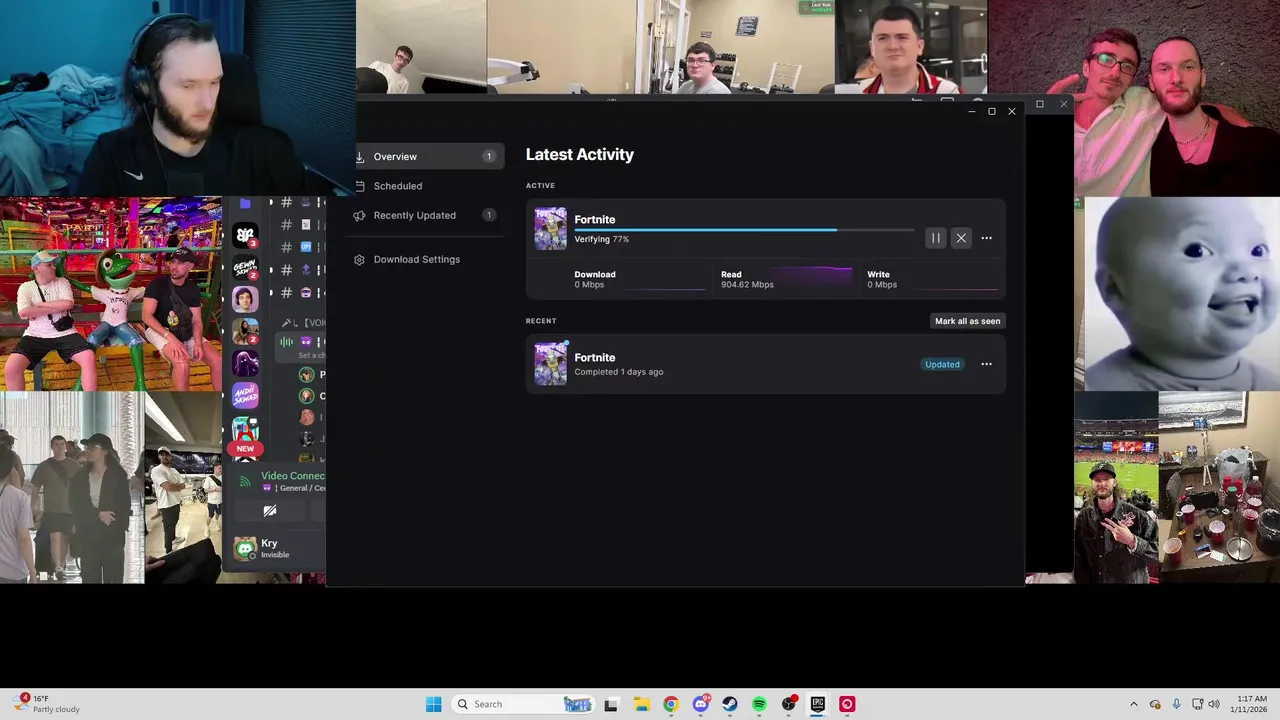Show hidden system tray icons
This screenshot has width=1280, height=720.
pyautogui.click(x=1133, y=704)
